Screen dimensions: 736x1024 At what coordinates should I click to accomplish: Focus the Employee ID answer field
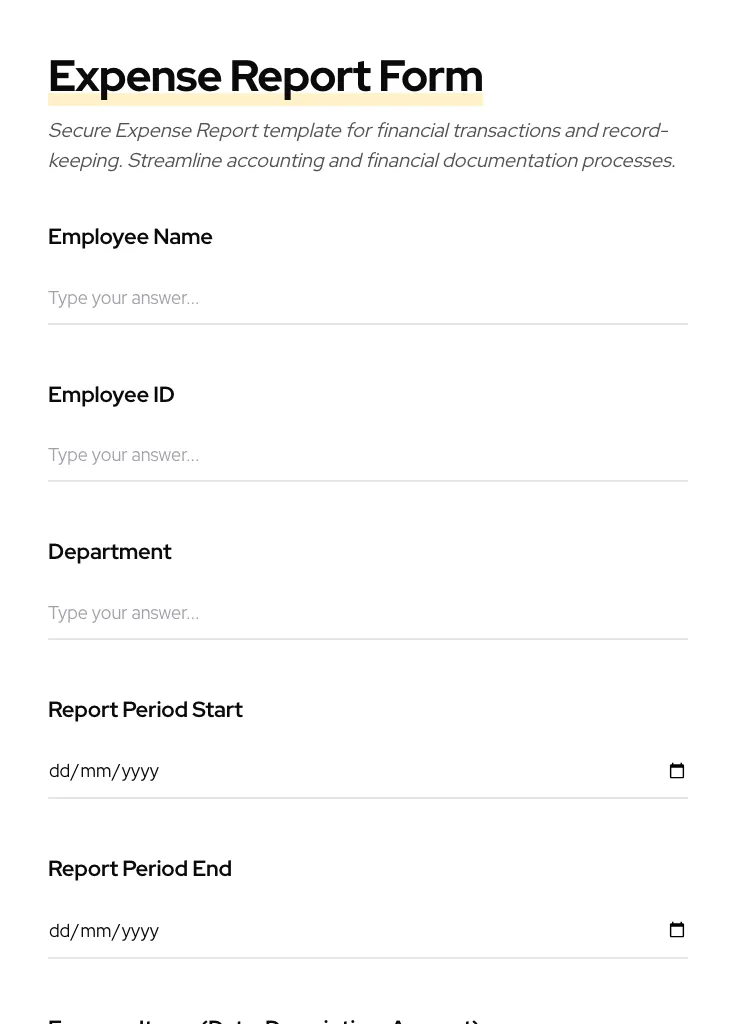coord(300,455)
